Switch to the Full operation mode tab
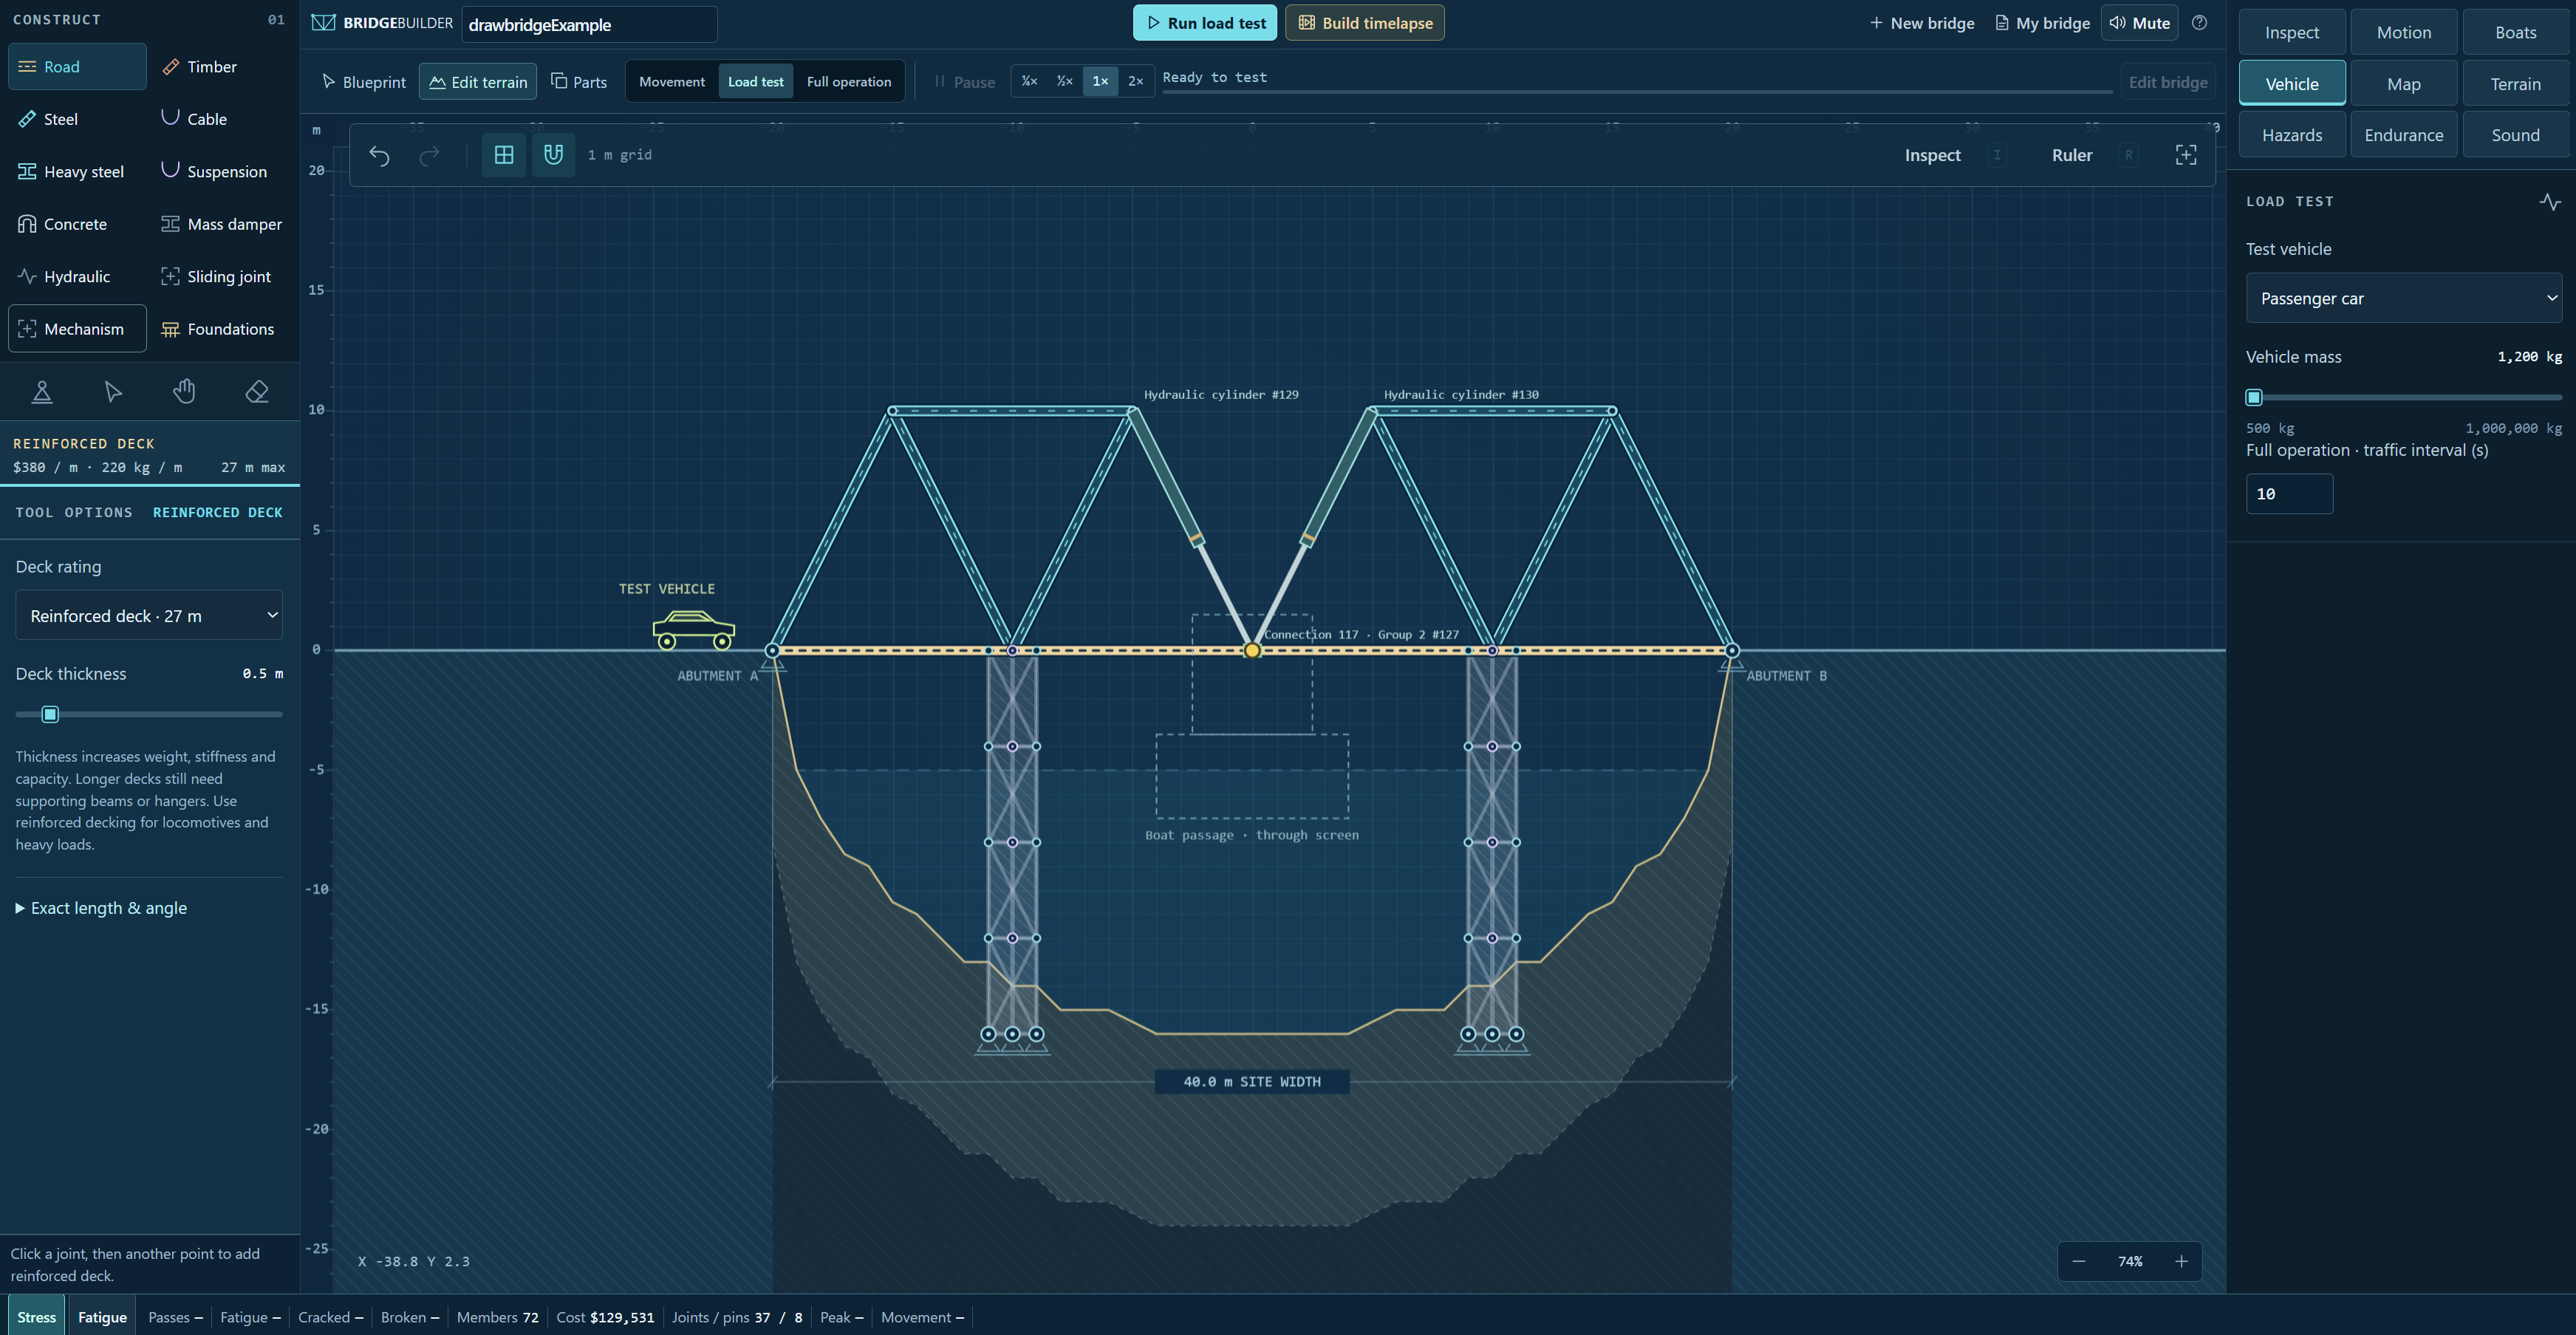This screenshot has height=1335, width=2576. coord(848,82)
